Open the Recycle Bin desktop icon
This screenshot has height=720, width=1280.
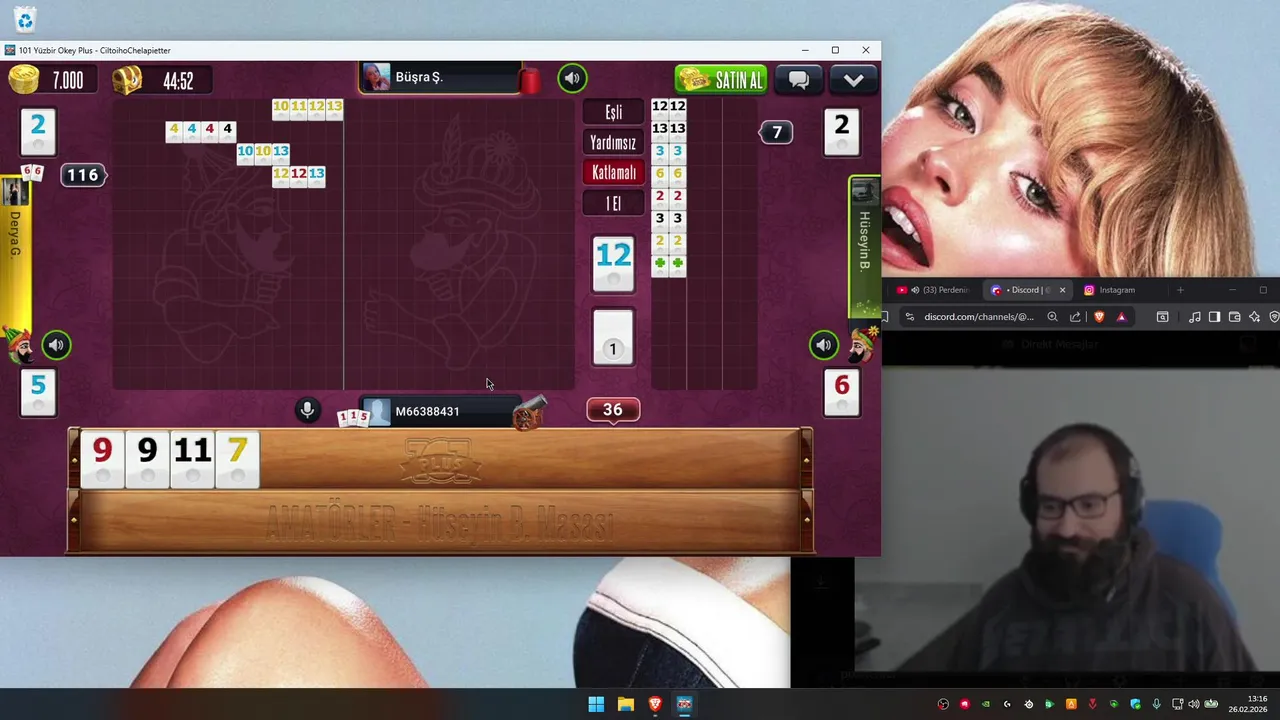click(x=25, y=19)
